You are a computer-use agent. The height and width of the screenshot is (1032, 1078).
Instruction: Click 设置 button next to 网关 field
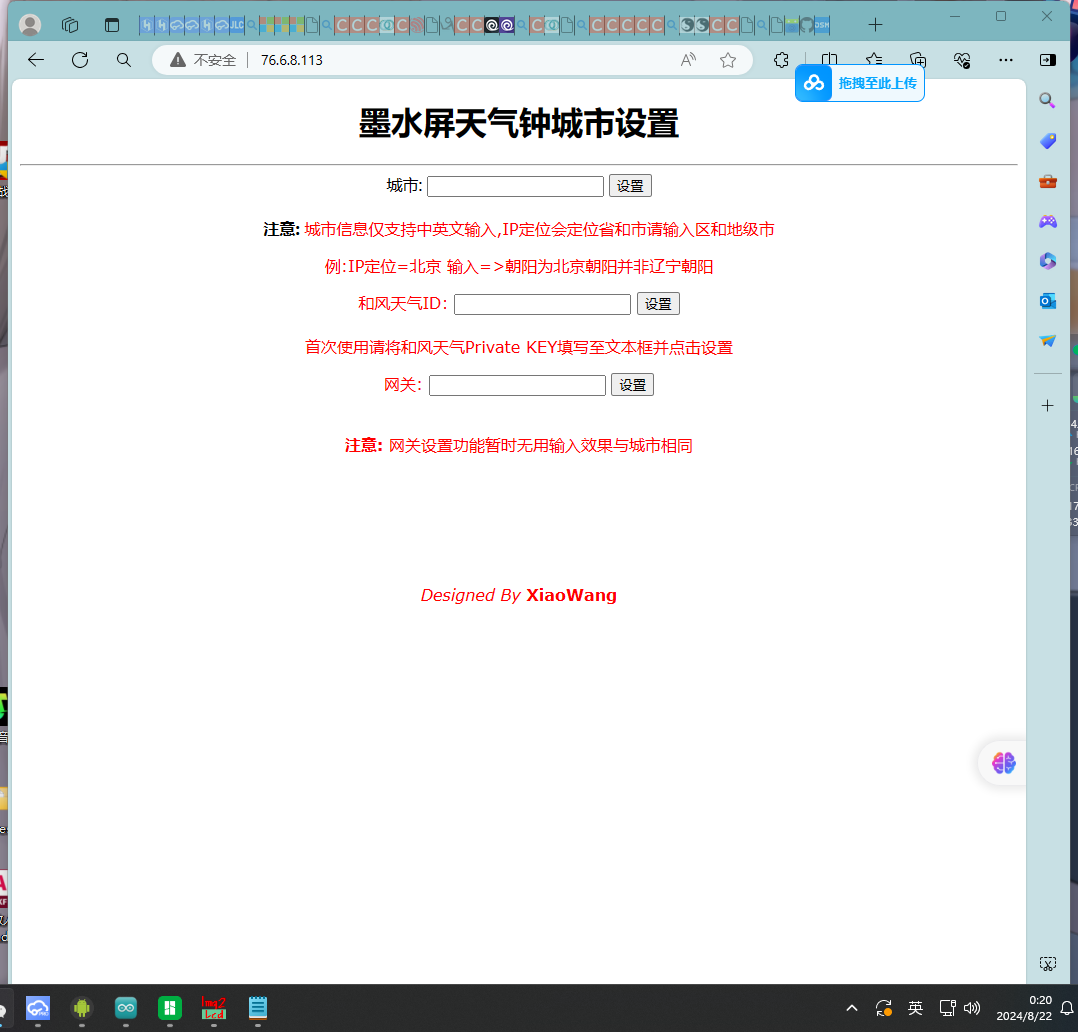tap(632, 385)
